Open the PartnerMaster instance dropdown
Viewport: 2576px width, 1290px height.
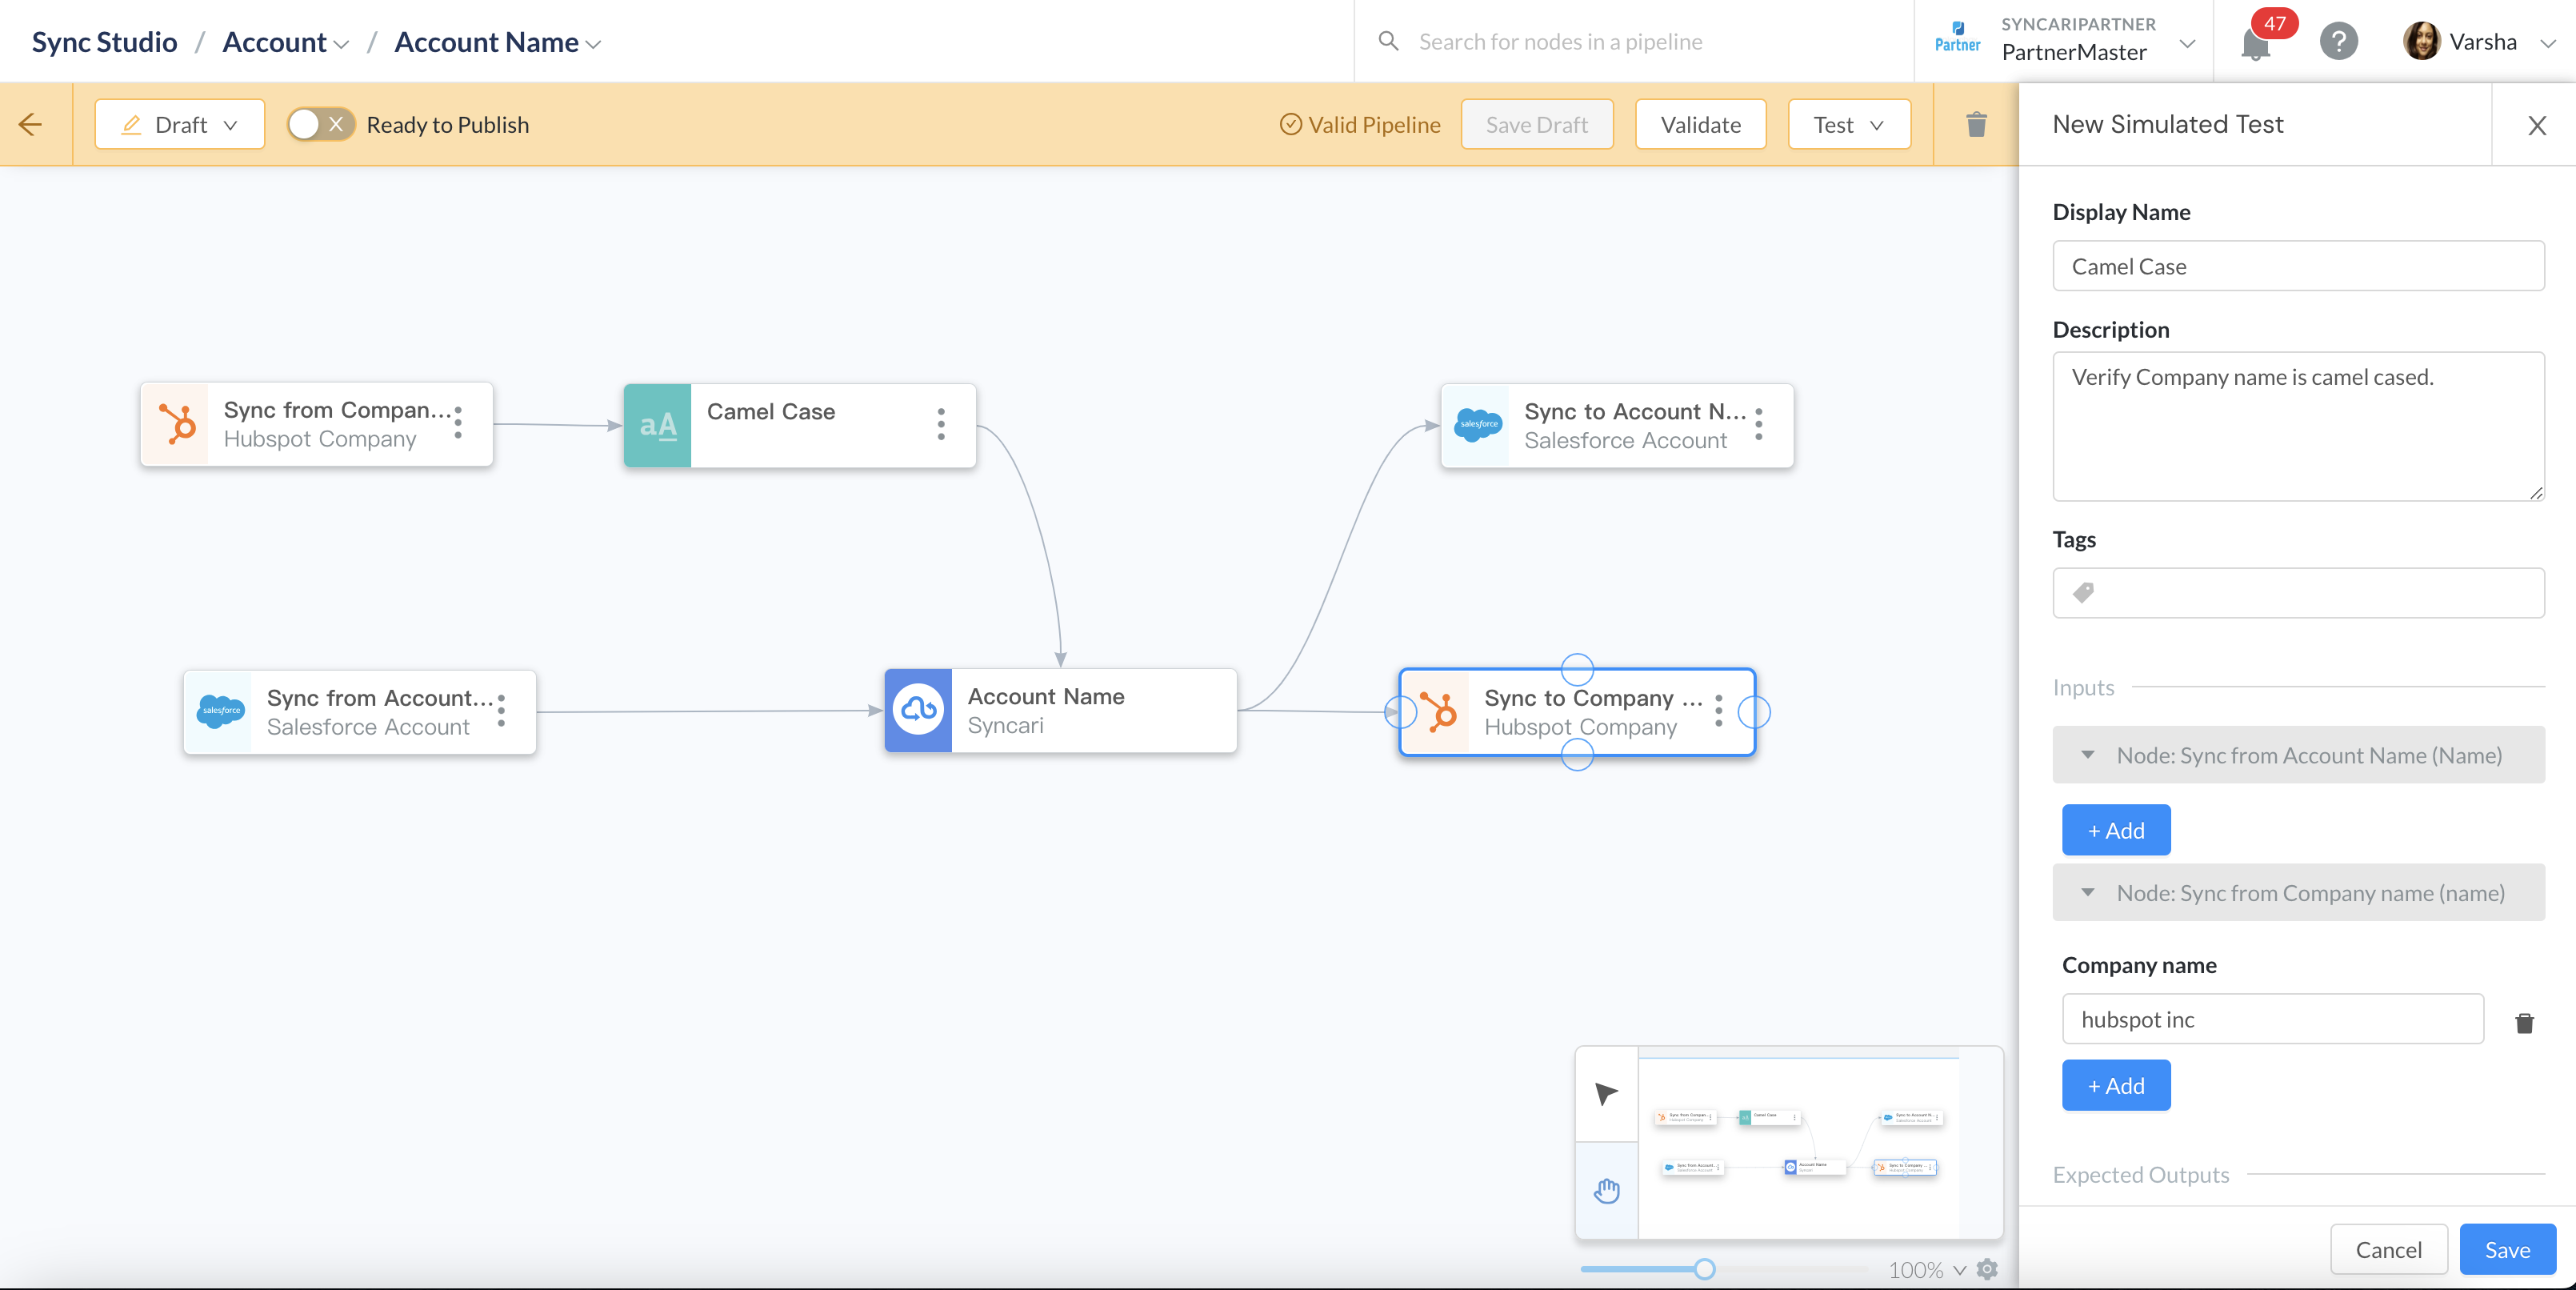click(2187, 44)
